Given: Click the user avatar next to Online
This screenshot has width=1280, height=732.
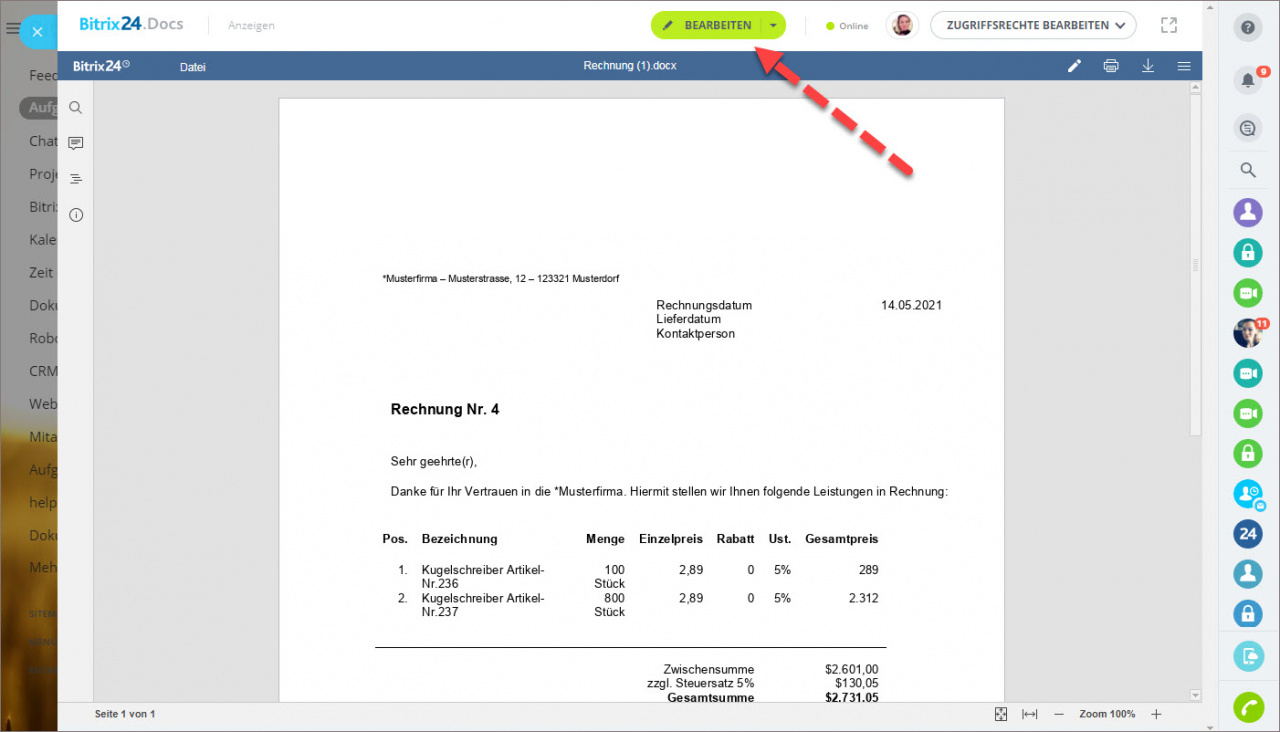Looking at the screenshot, I should point(902,26).
